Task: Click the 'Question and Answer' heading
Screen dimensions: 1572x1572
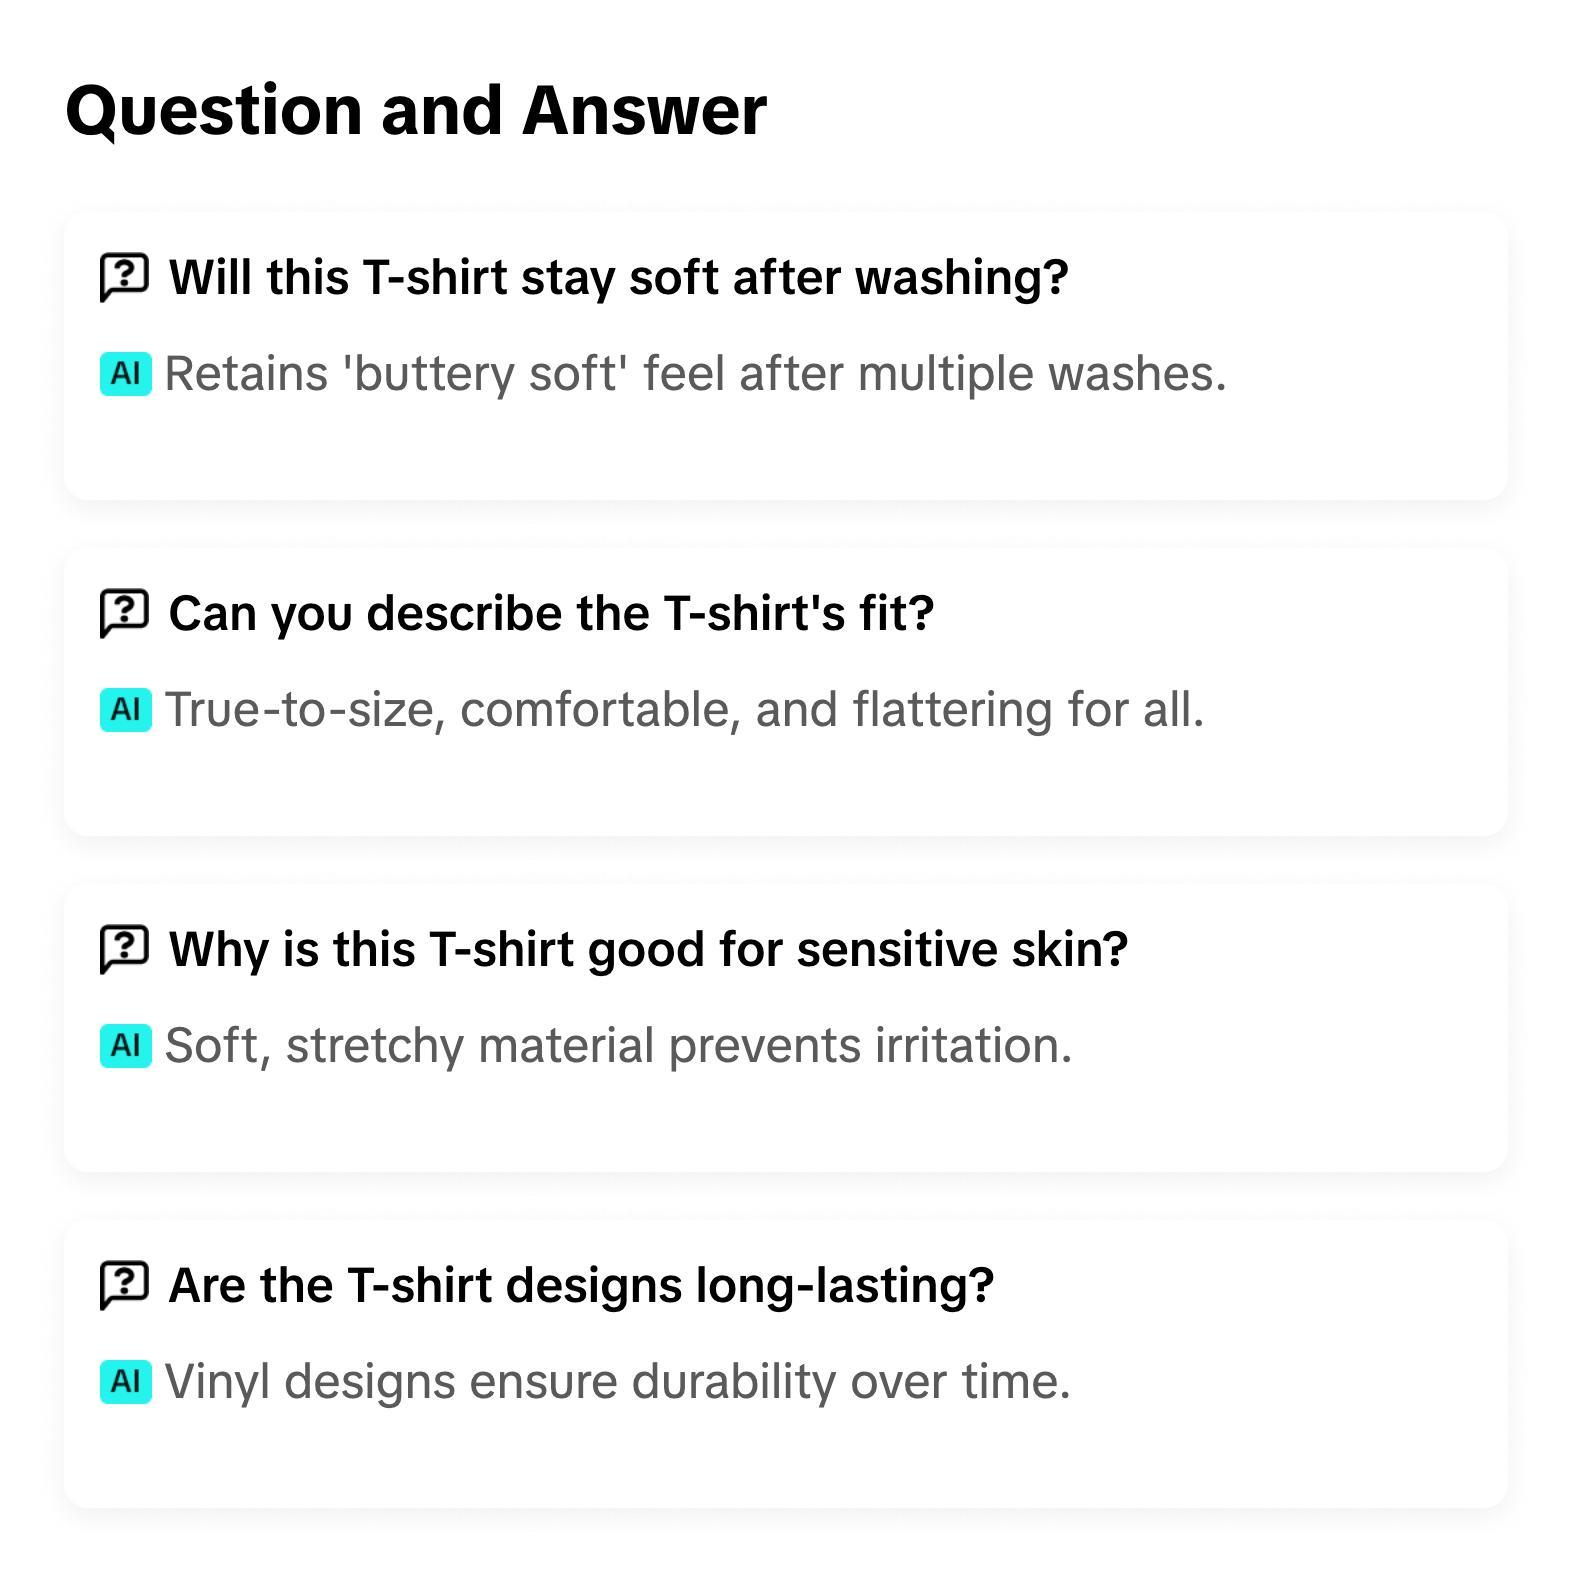Action: click(x=416, y=110)
